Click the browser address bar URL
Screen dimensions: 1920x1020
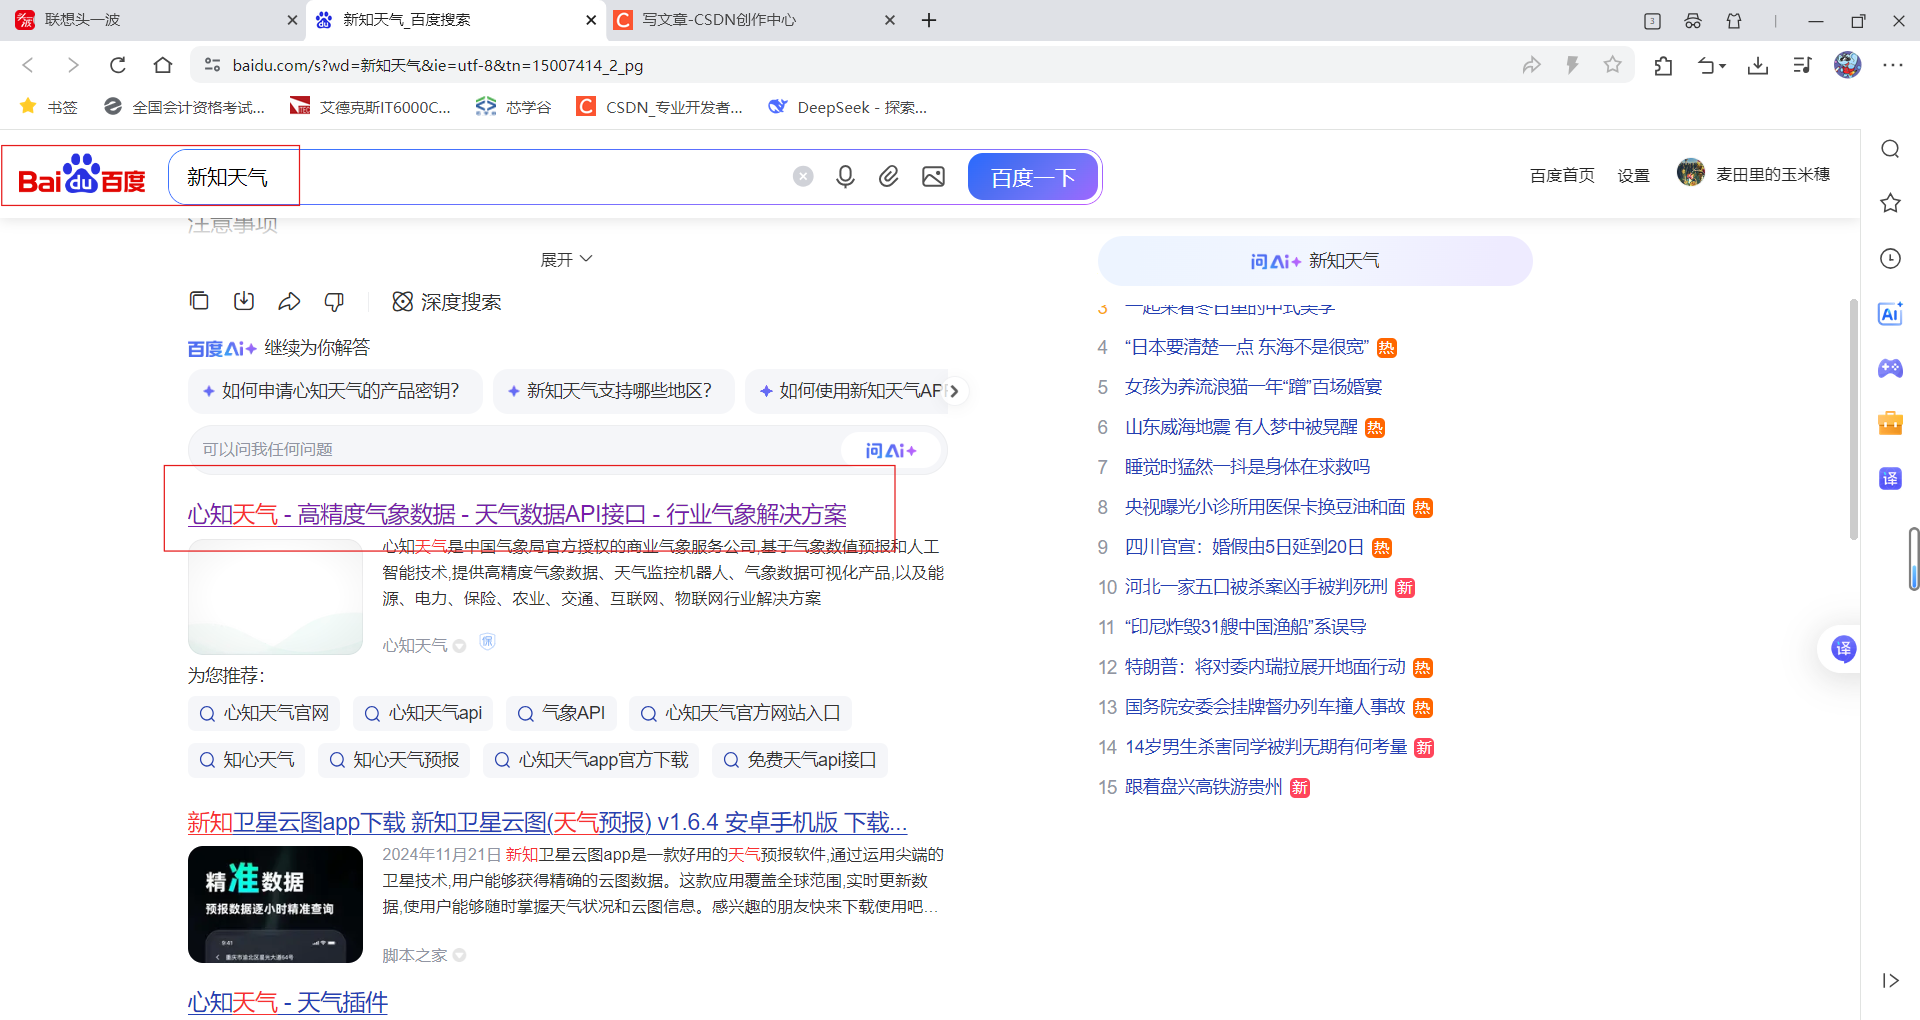click(x=438, y=65)
